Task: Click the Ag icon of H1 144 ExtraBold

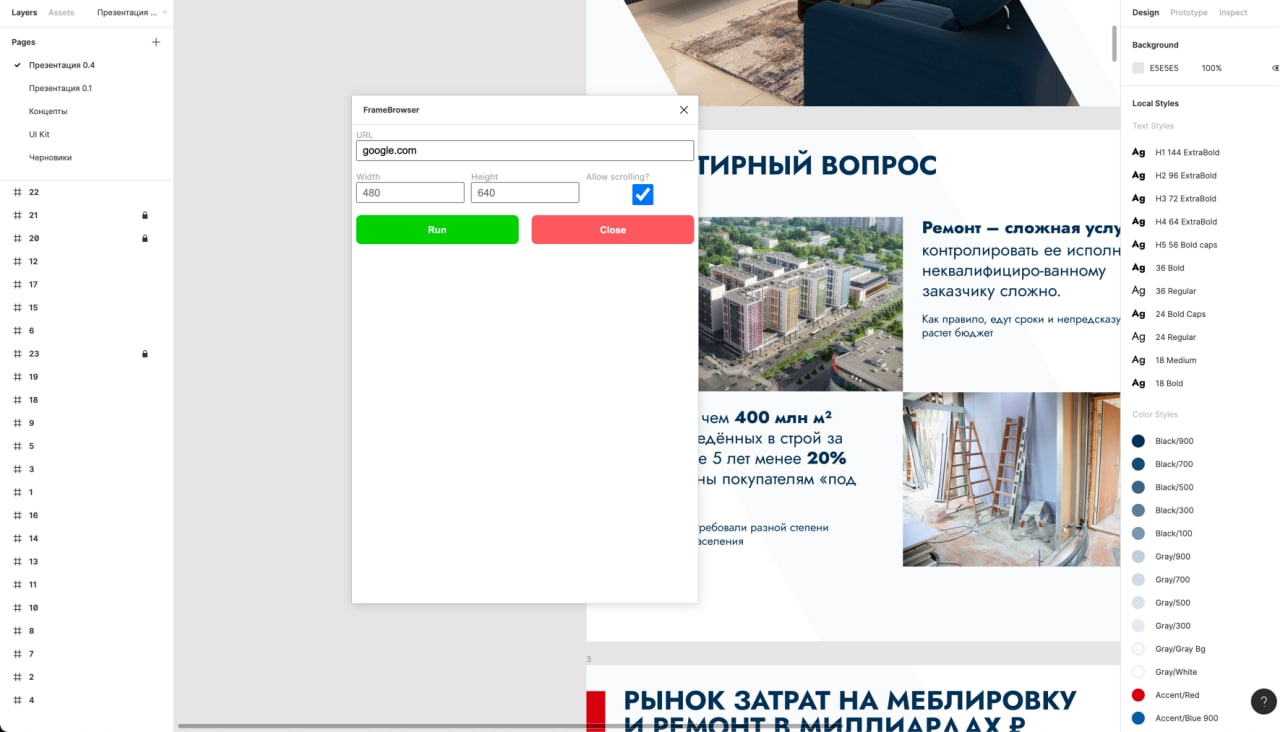Action: coord(1138,152)
